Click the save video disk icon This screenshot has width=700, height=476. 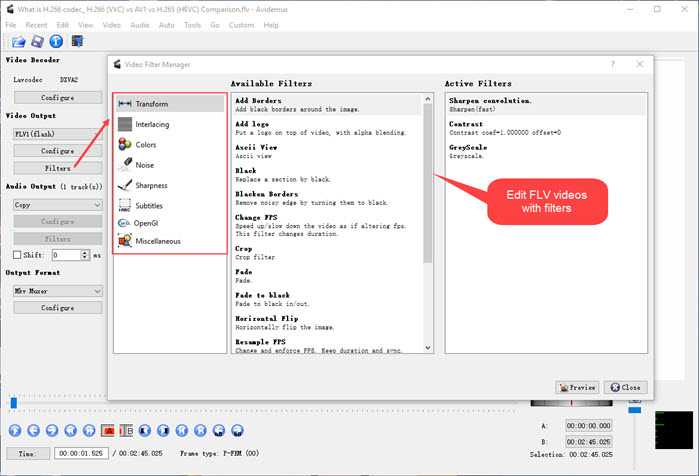(x=37, y=42)
